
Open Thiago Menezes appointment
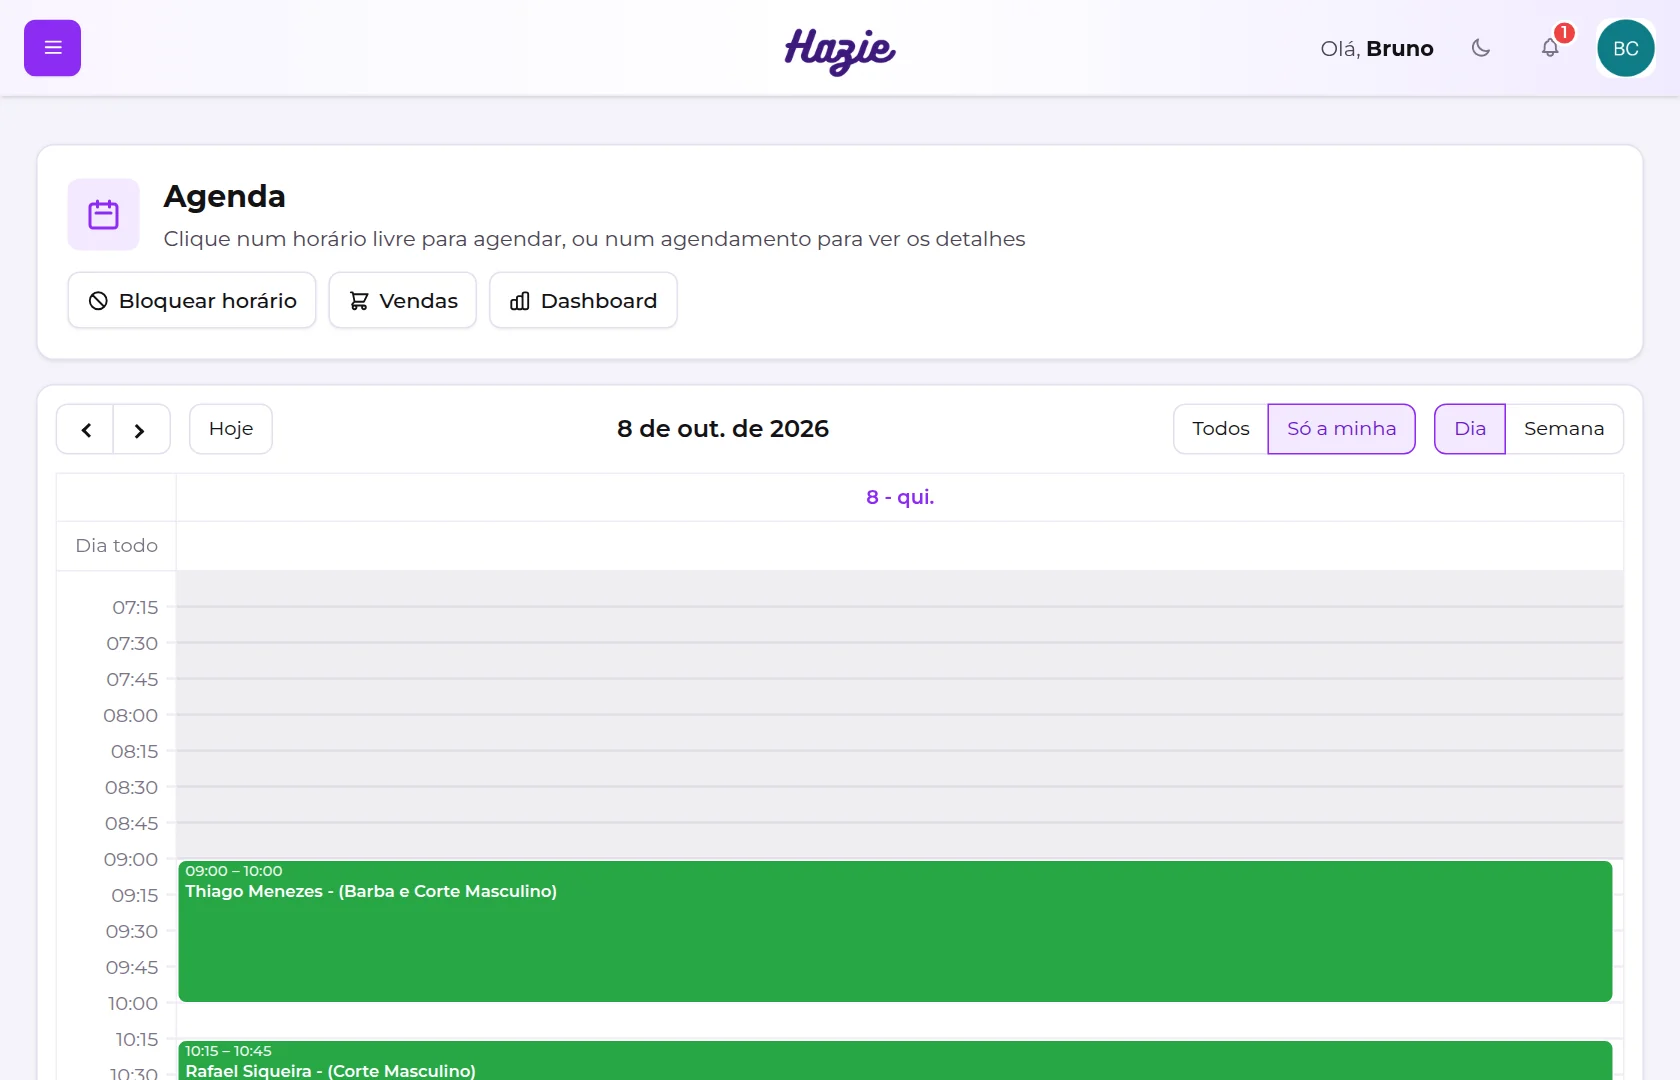pos(895,931)
